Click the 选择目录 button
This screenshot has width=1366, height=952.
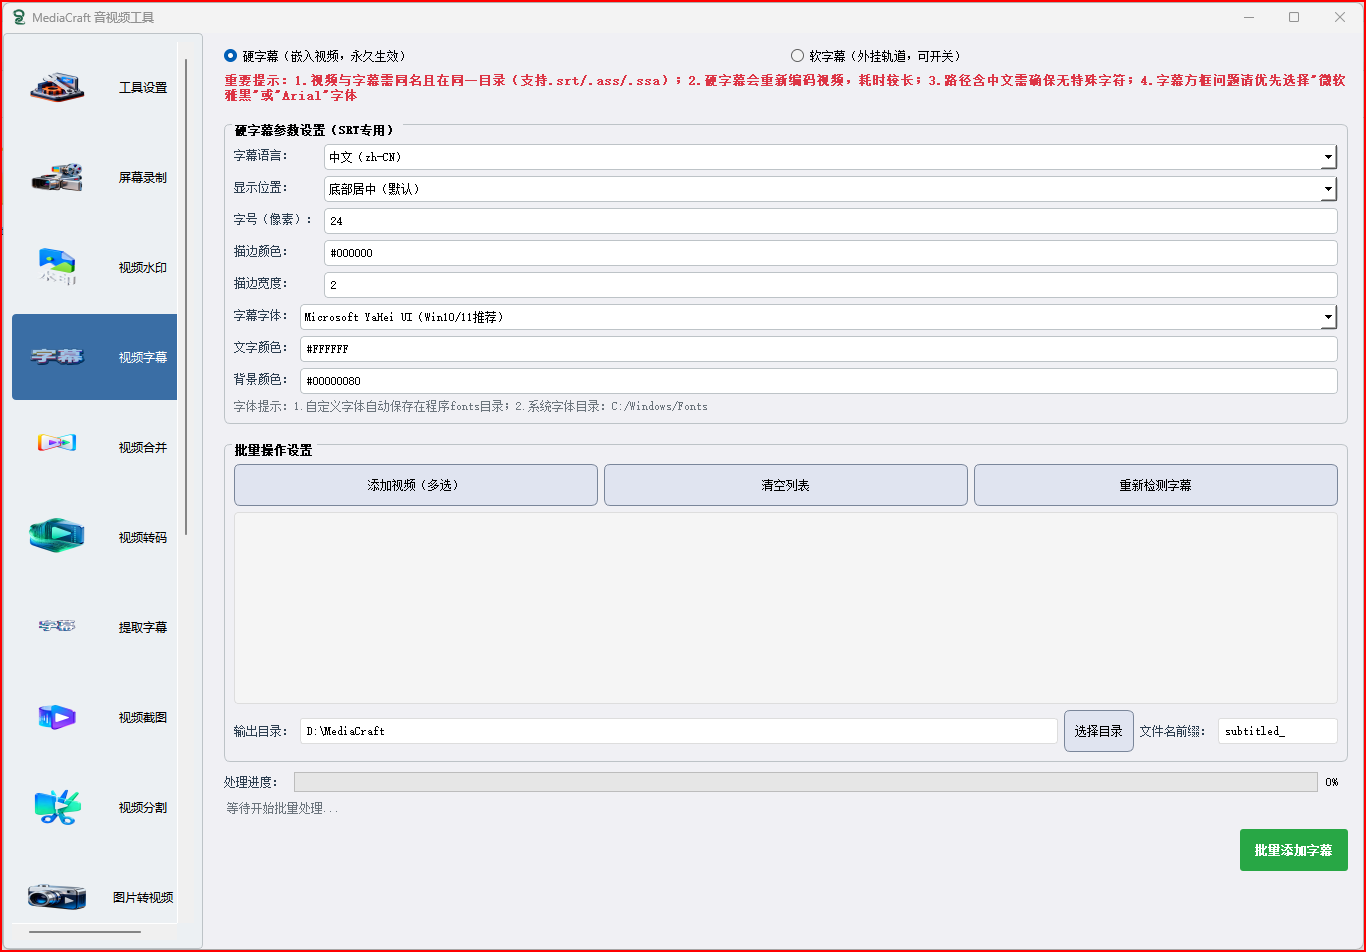pos(1098,731)
